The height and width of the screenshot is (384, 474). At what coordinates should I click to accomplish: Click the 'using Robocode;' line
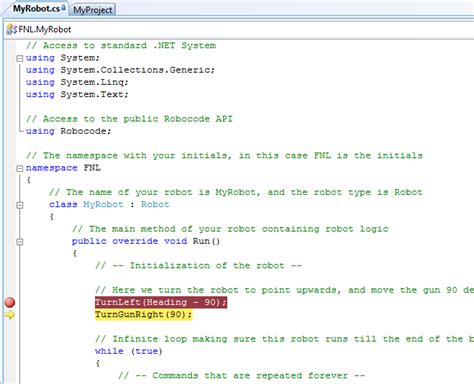point(68,131)
